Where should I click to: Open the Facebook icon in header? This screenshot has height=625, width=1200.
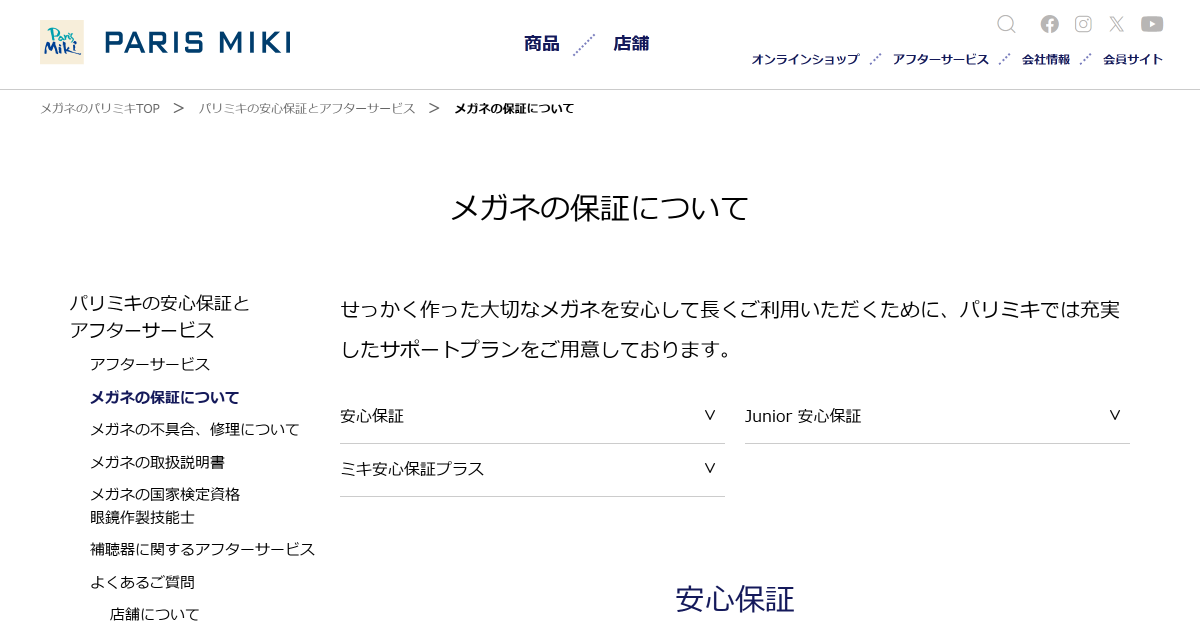pos(1049,24)
